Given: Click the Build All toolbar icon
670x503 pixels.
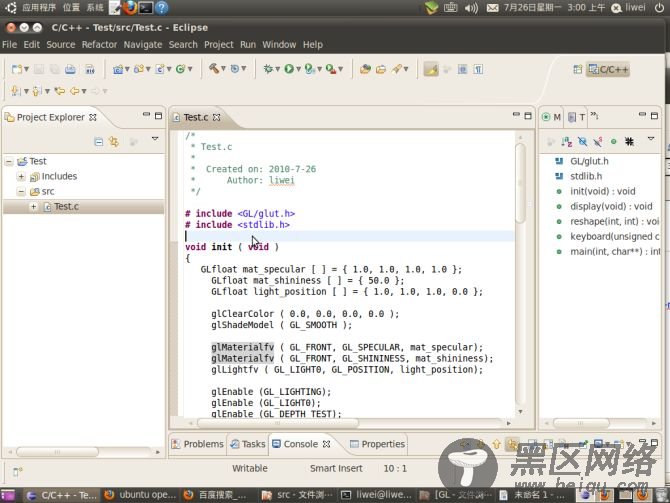Looking at the screenshot, I should [90, 69].
